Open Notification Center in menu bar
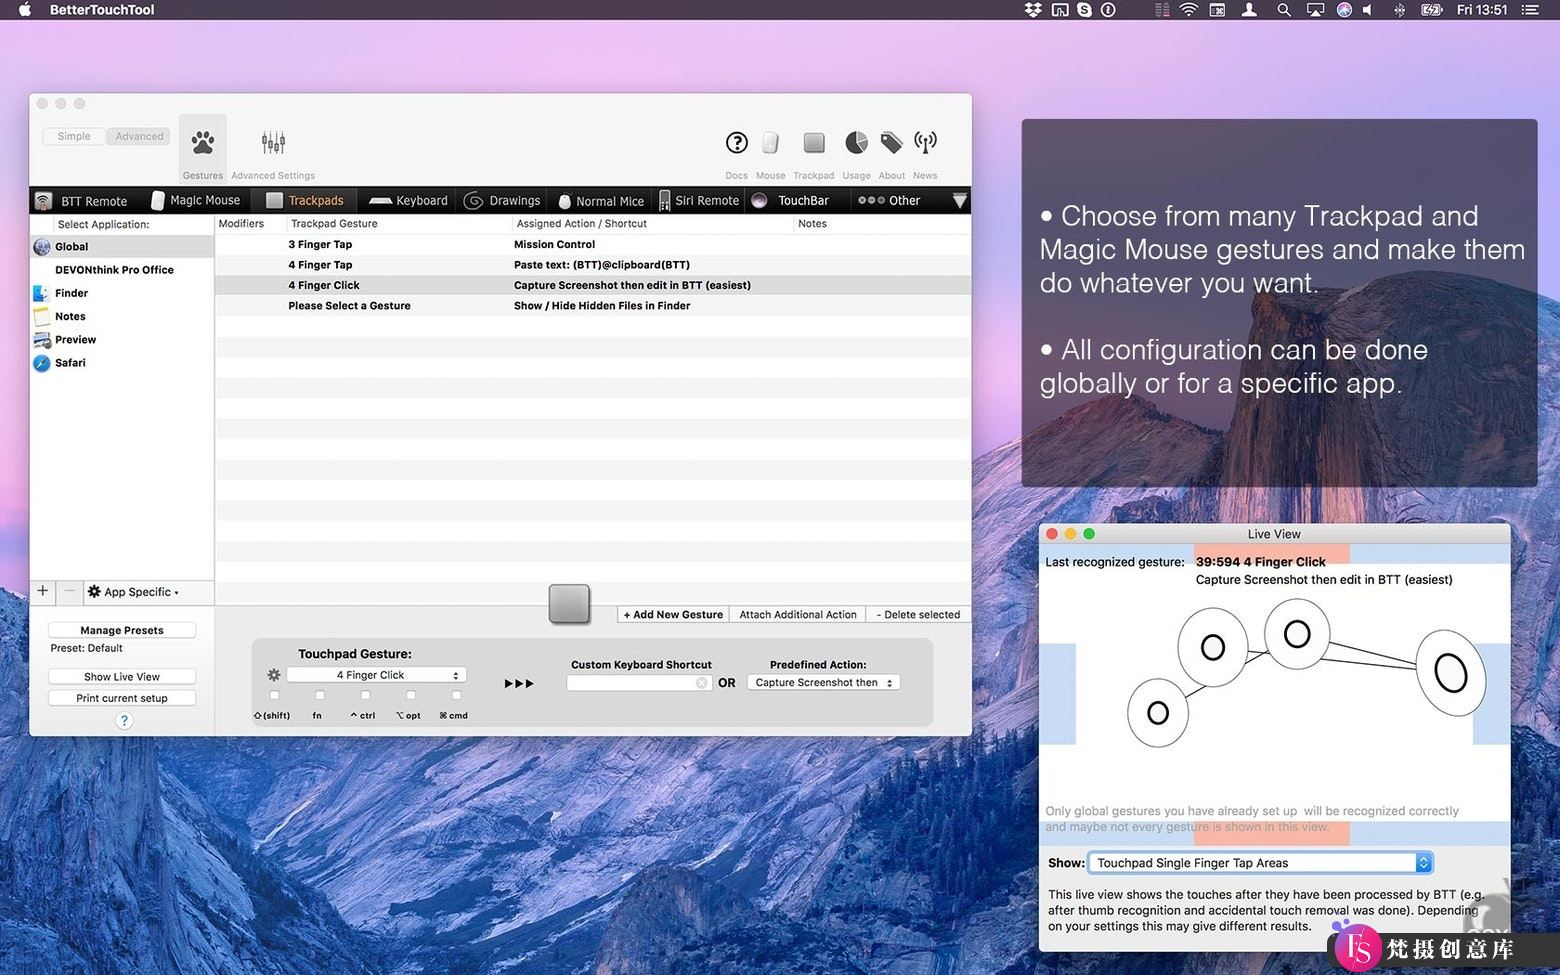 click(1530, 10)
